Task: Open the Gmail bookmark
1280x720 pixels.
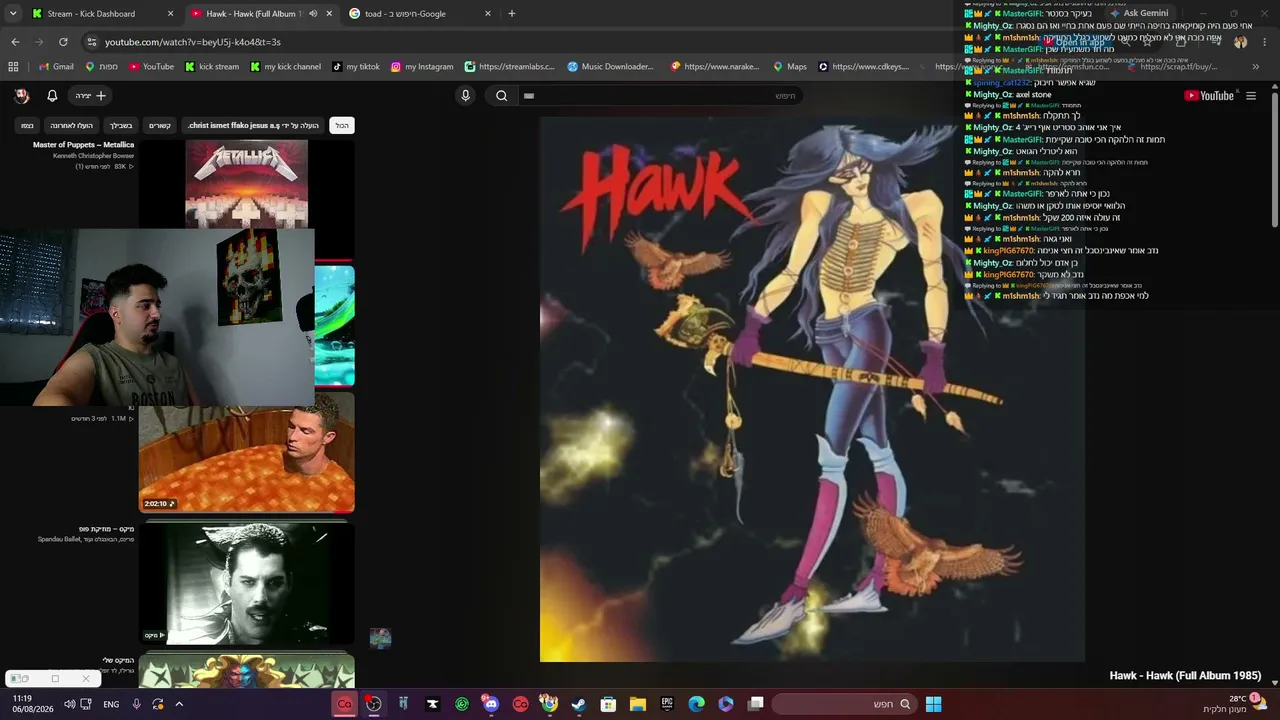Action: point(55,67)
